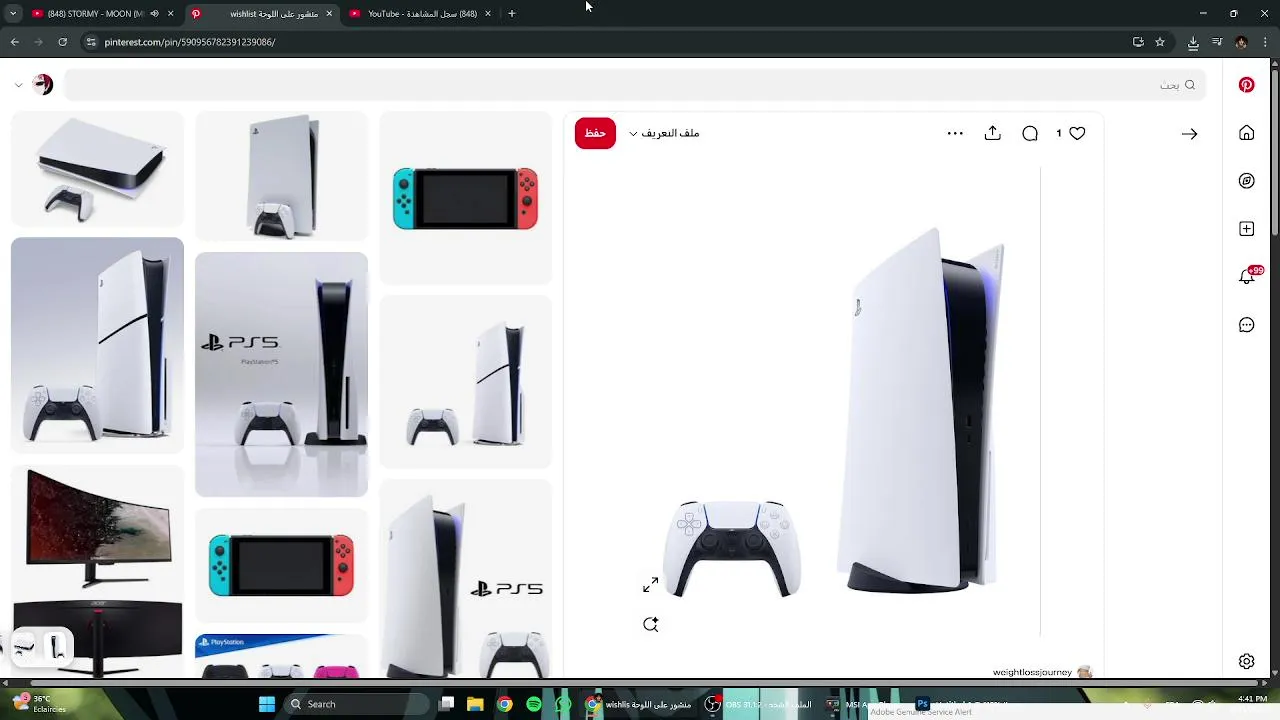Image resolution: width=1280 pixels, height=720 pixels.
Task: Open Chrome downloads tray icon
Action: pos(1193,42)
